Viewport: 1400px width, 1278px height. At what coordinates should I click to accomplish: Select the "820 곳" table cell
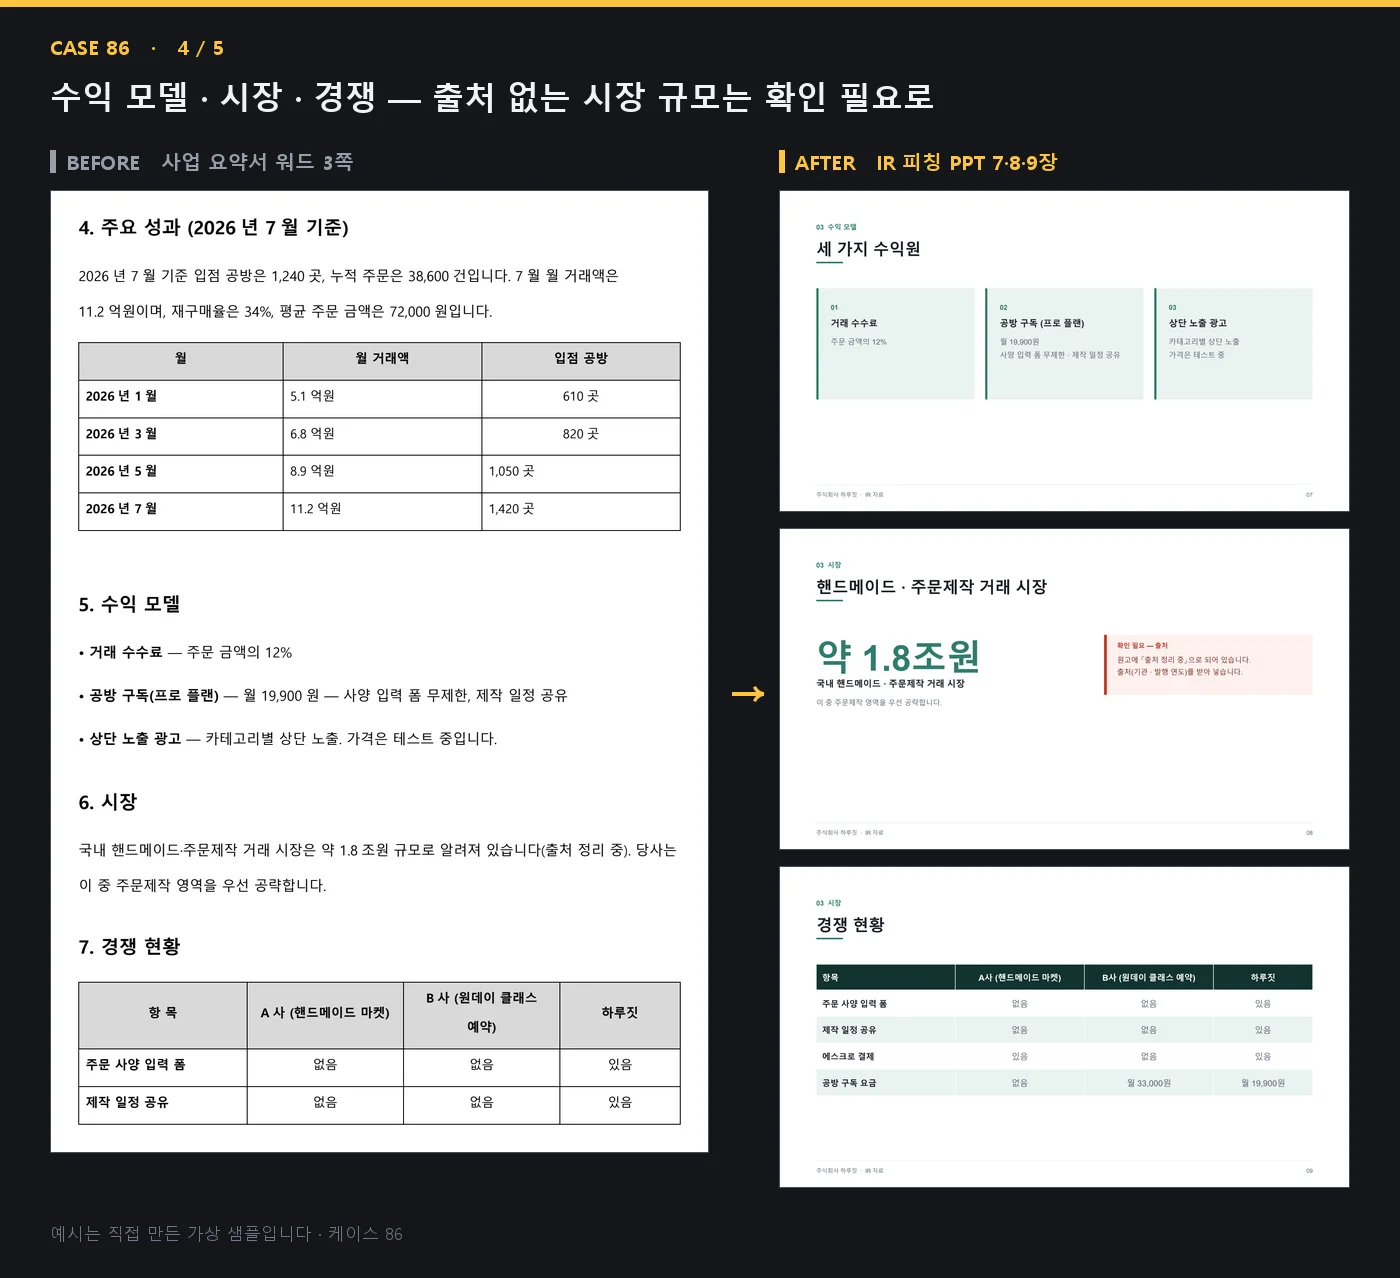(x=581, y=434)
